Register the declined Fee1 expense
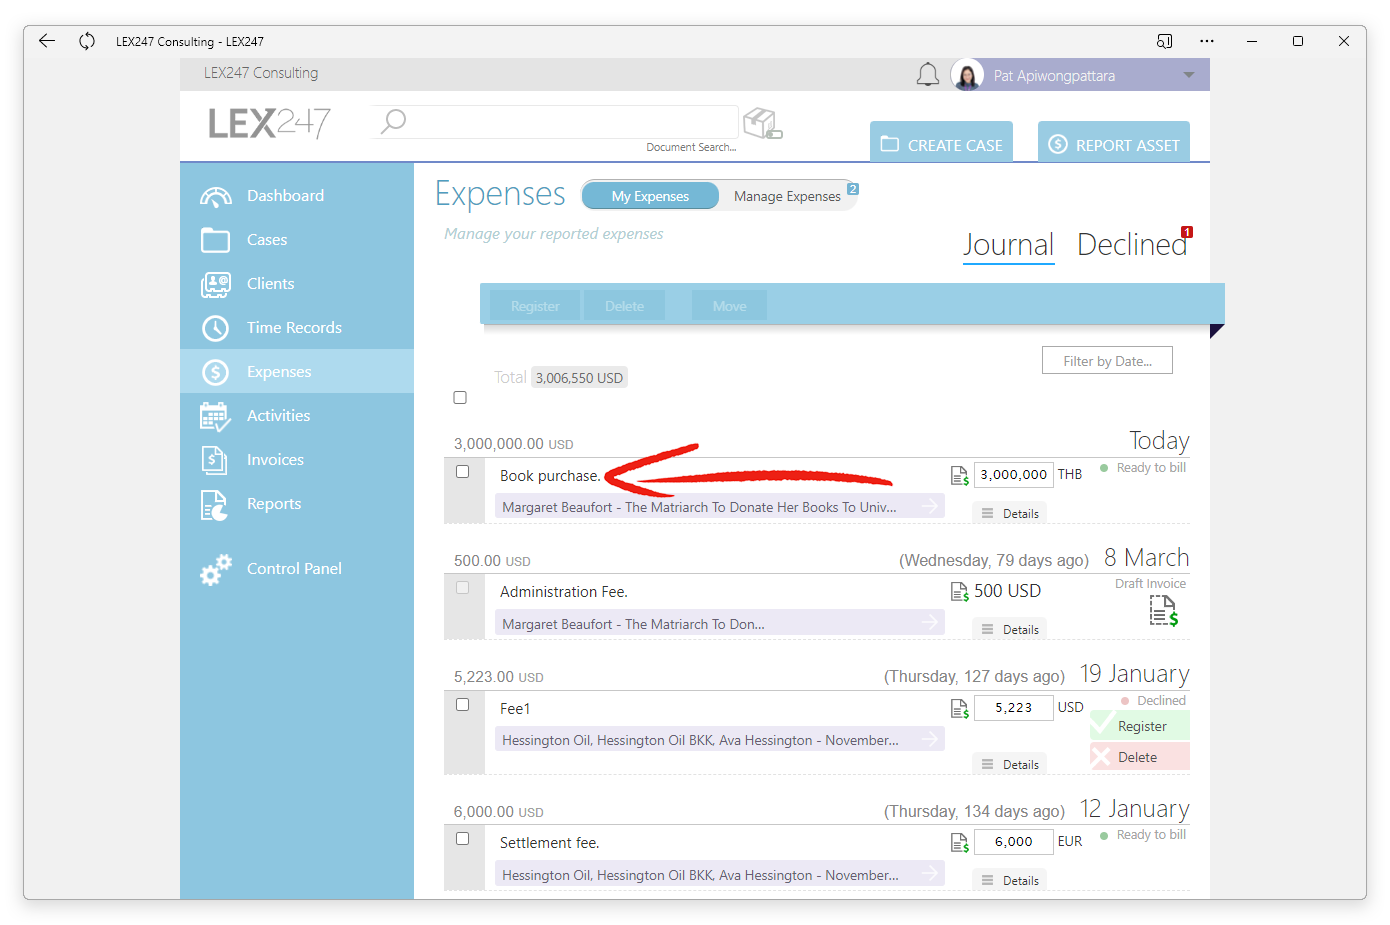The height and width of the screenshot is (925, 1390). click(x=1140, y=726)
